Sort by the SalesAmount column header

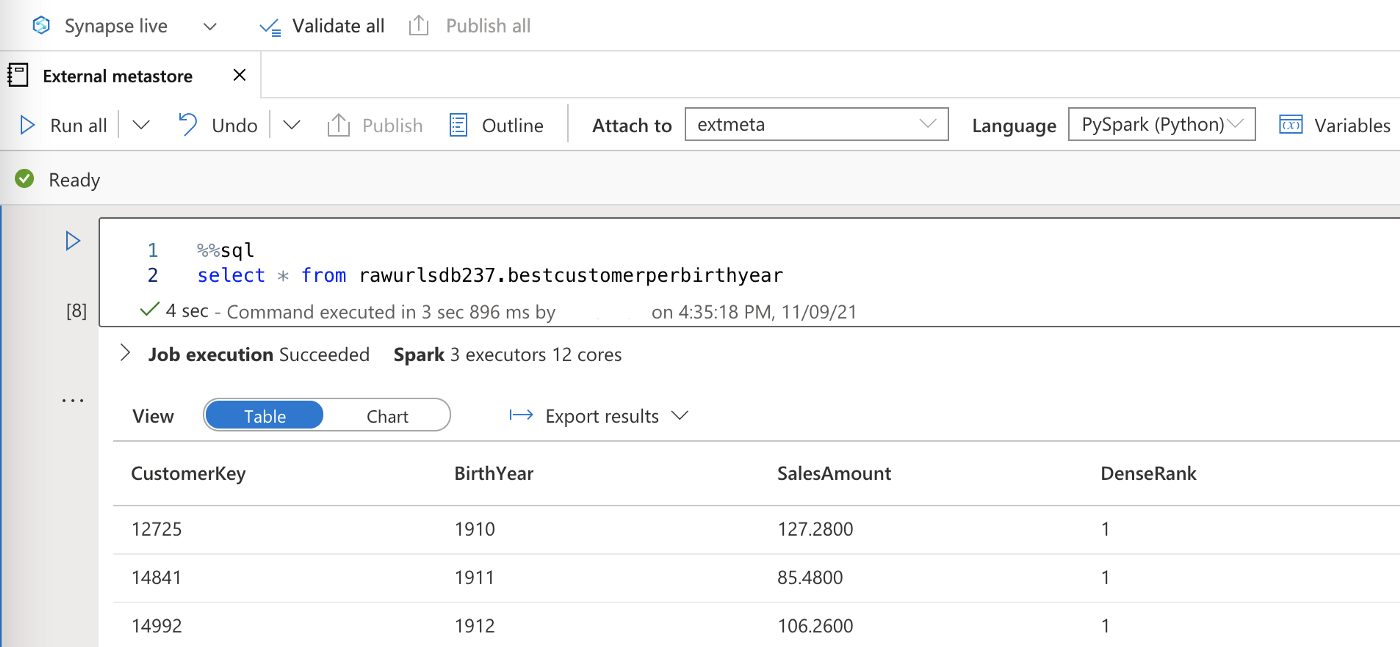pyautogui.click(x=834, y=473)
